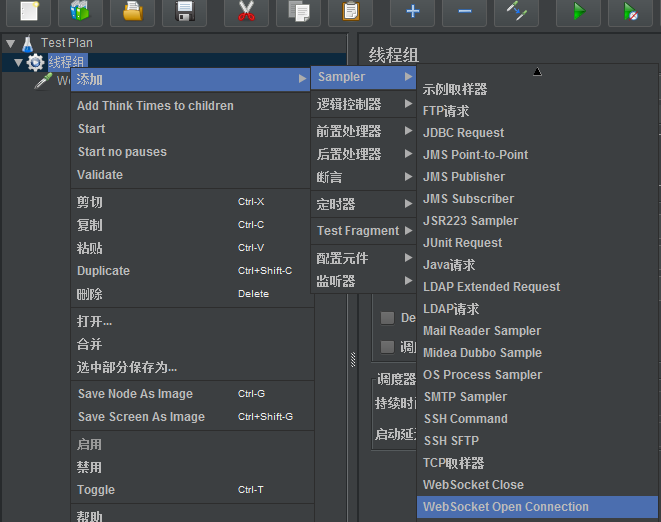Click the Cut scissors icon

click(x=246, y=11)
